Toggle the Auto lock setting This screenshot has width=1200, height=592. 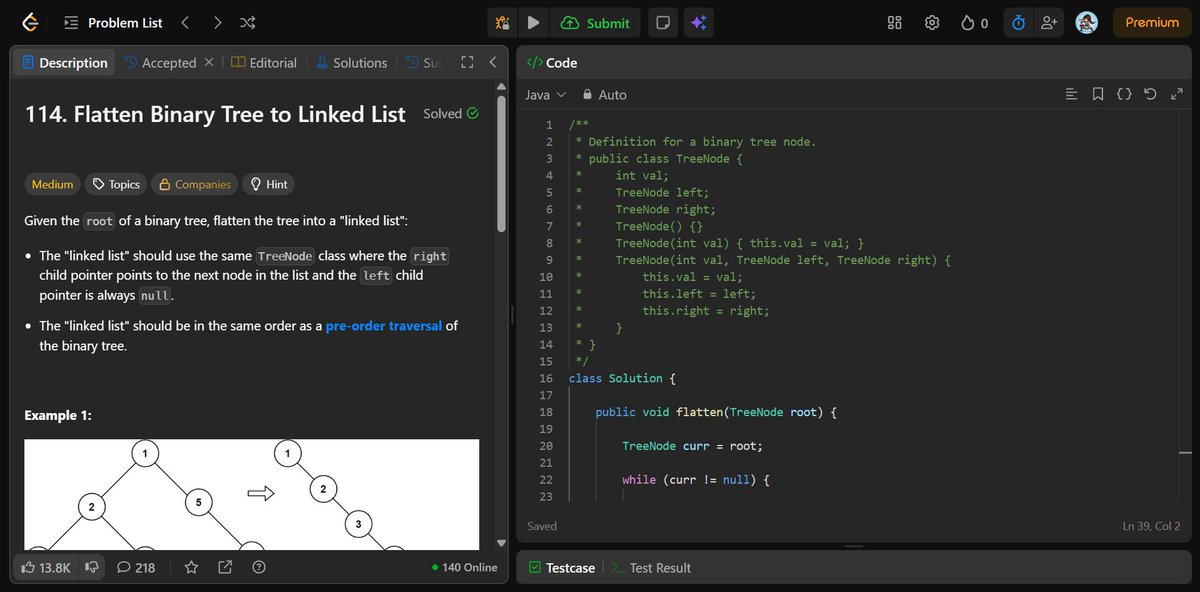604,94
